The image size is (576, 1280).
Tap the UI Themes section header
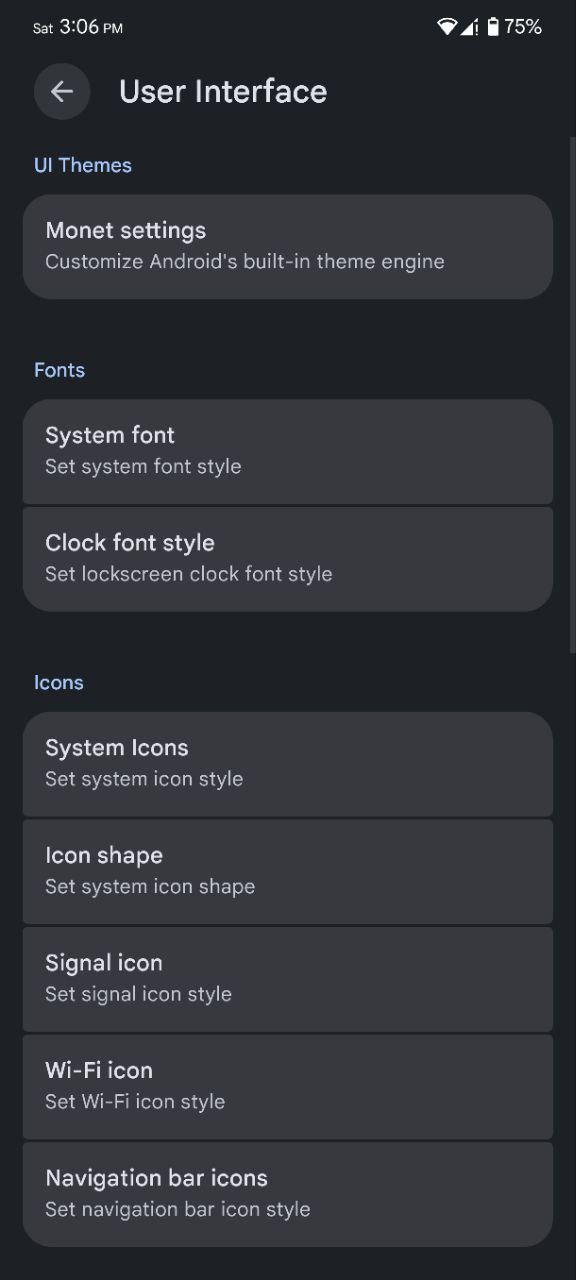point(83,165)
